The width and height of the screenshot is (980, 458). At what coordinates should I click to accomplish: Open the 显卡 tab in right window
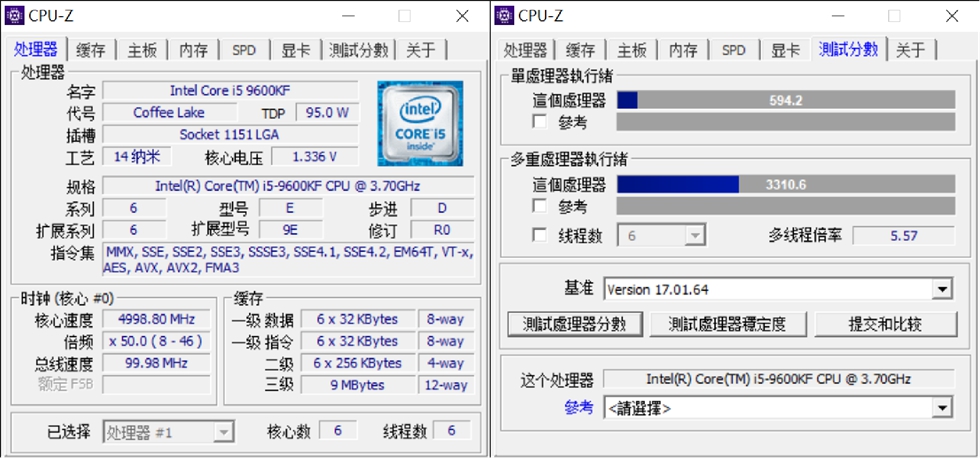tap(785, 51)
